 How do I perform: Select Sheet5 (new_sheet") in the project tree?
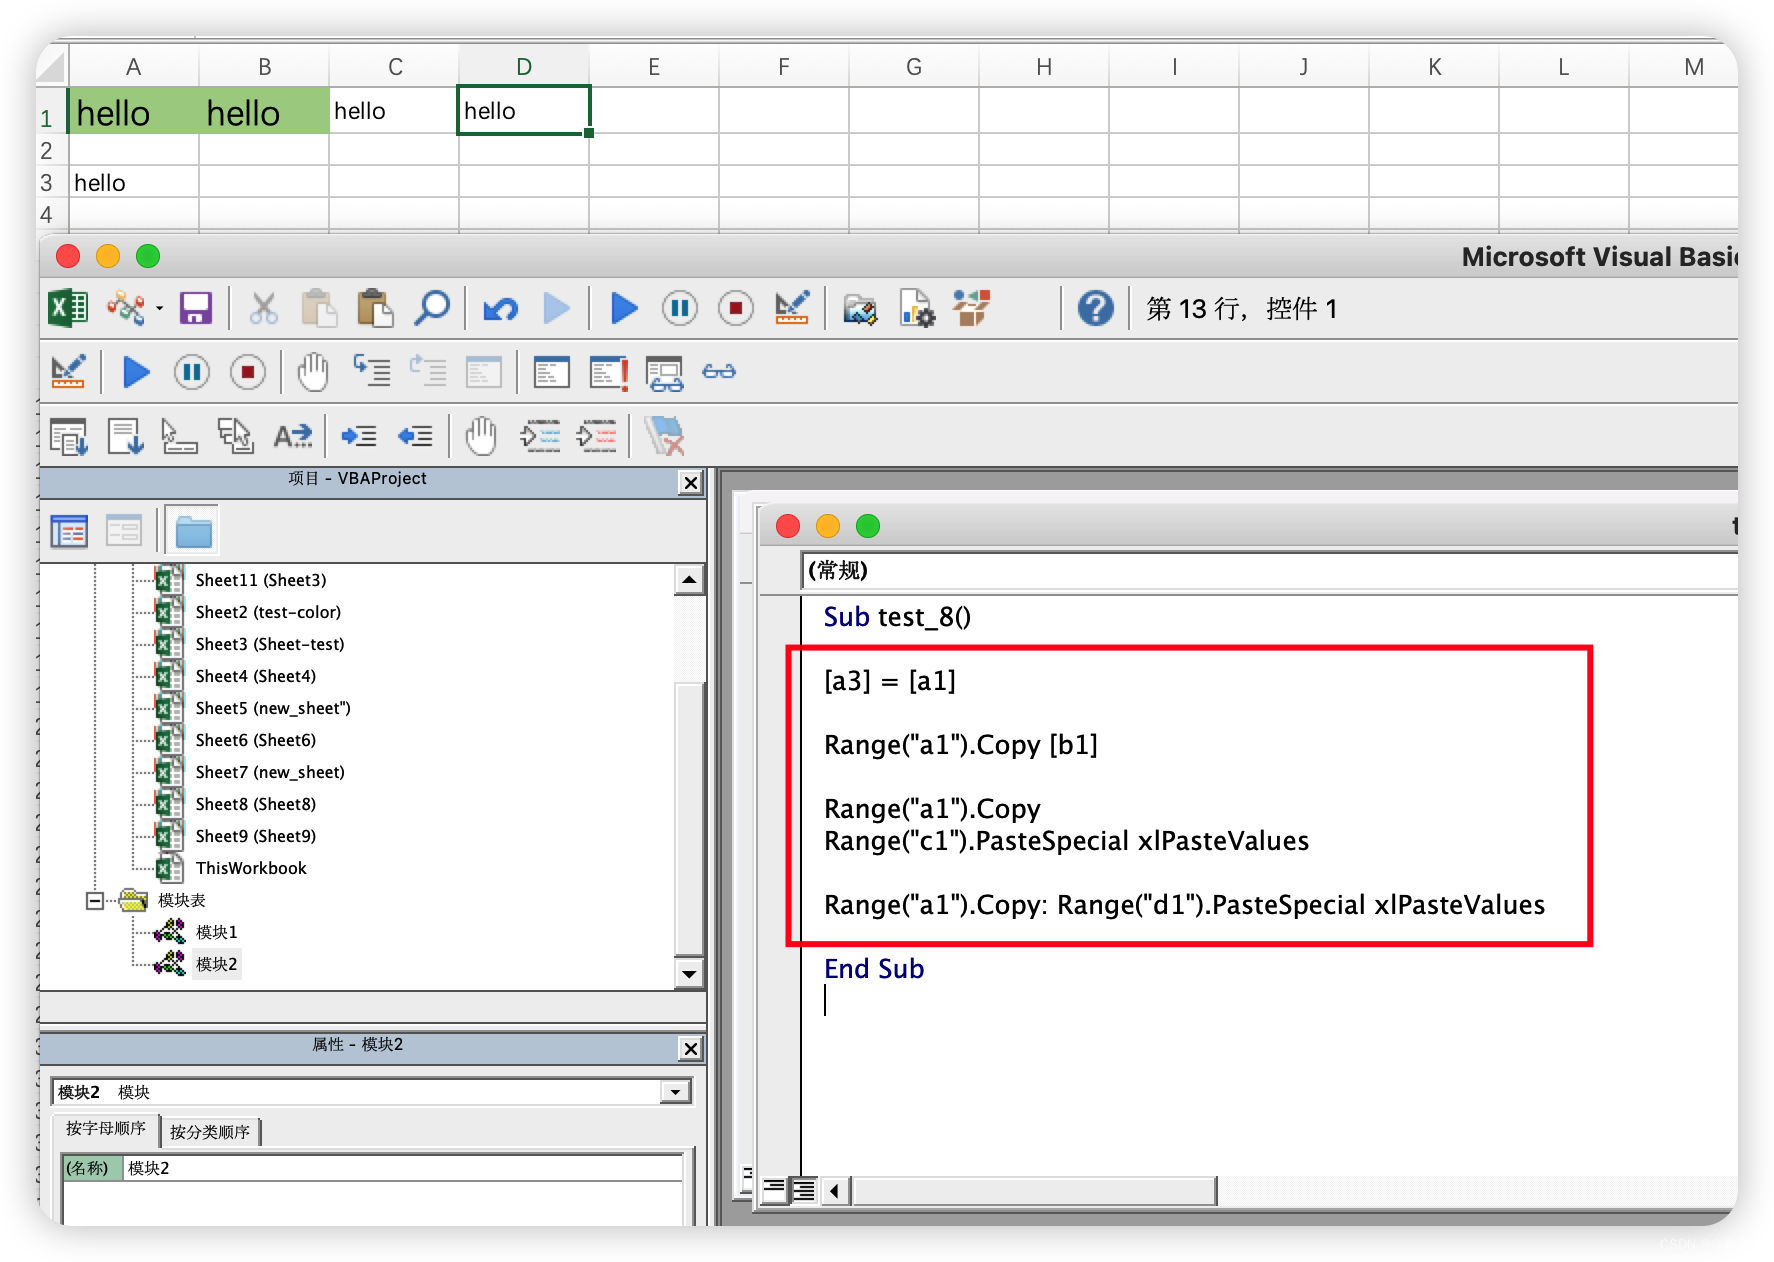273,708
